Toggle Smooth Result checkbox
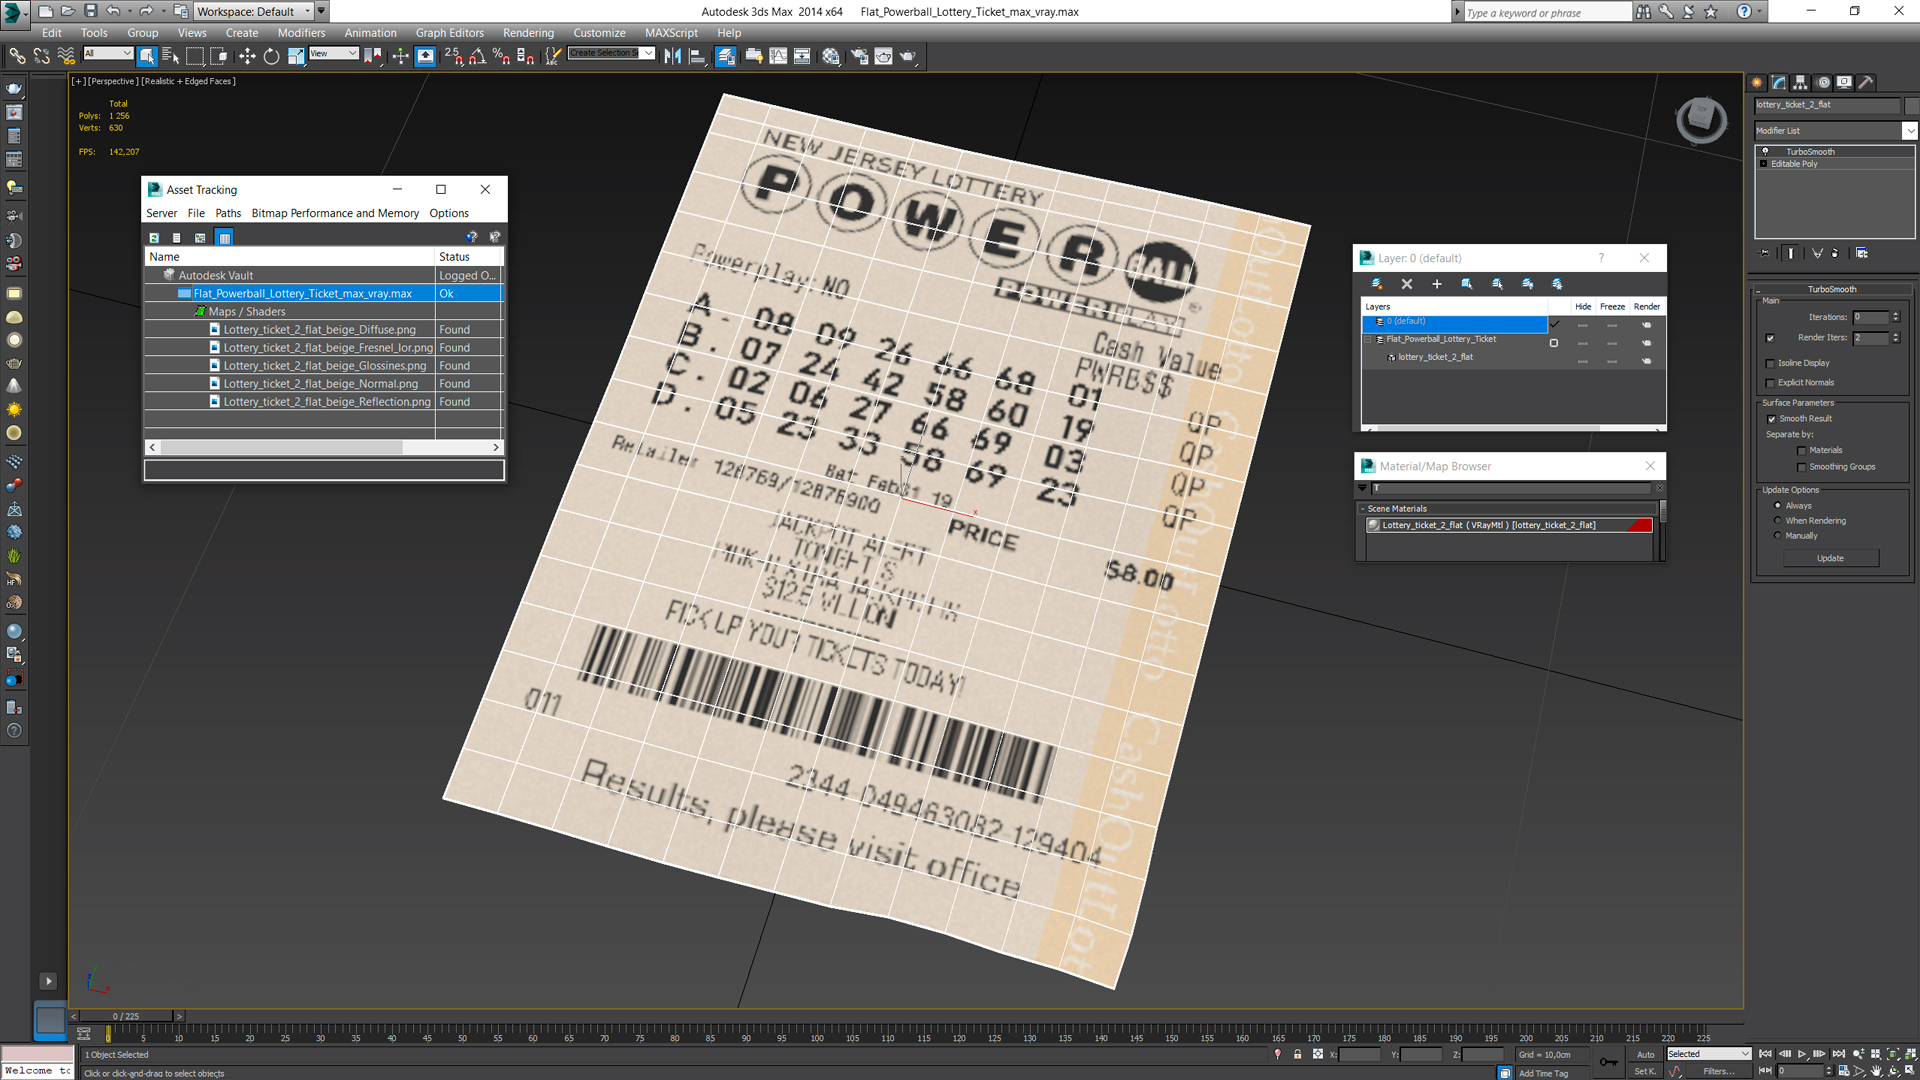This screenshot has height=1080, width=1920. coord(1772,419)
